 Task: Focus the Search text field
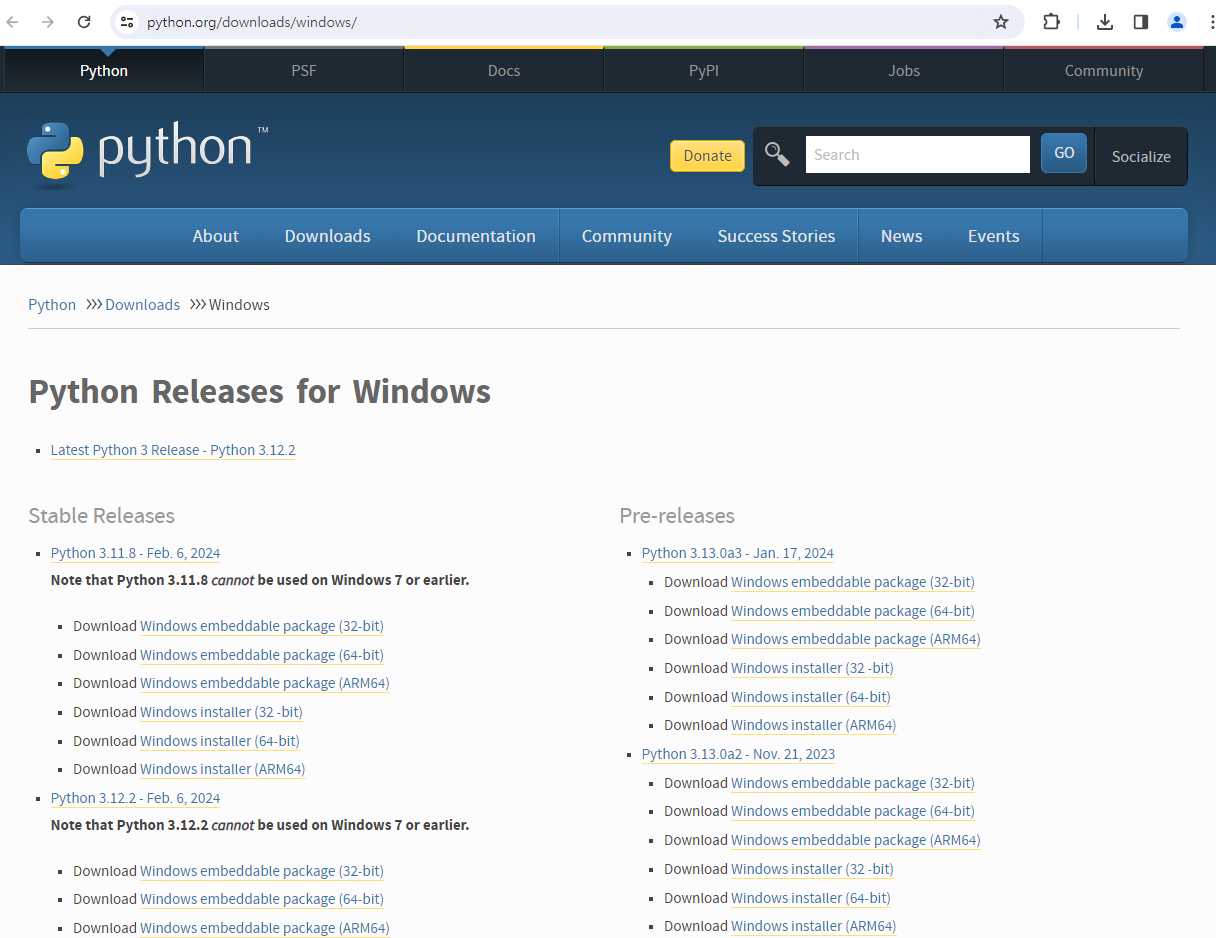pyautogui.click(x=917, y=155)
